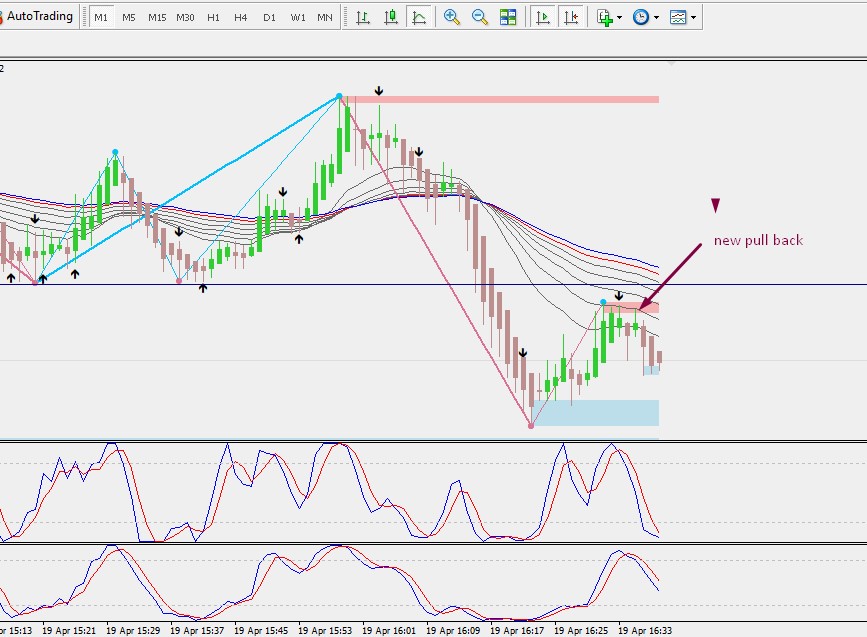Select the M1 timeframe

(101, 17)
